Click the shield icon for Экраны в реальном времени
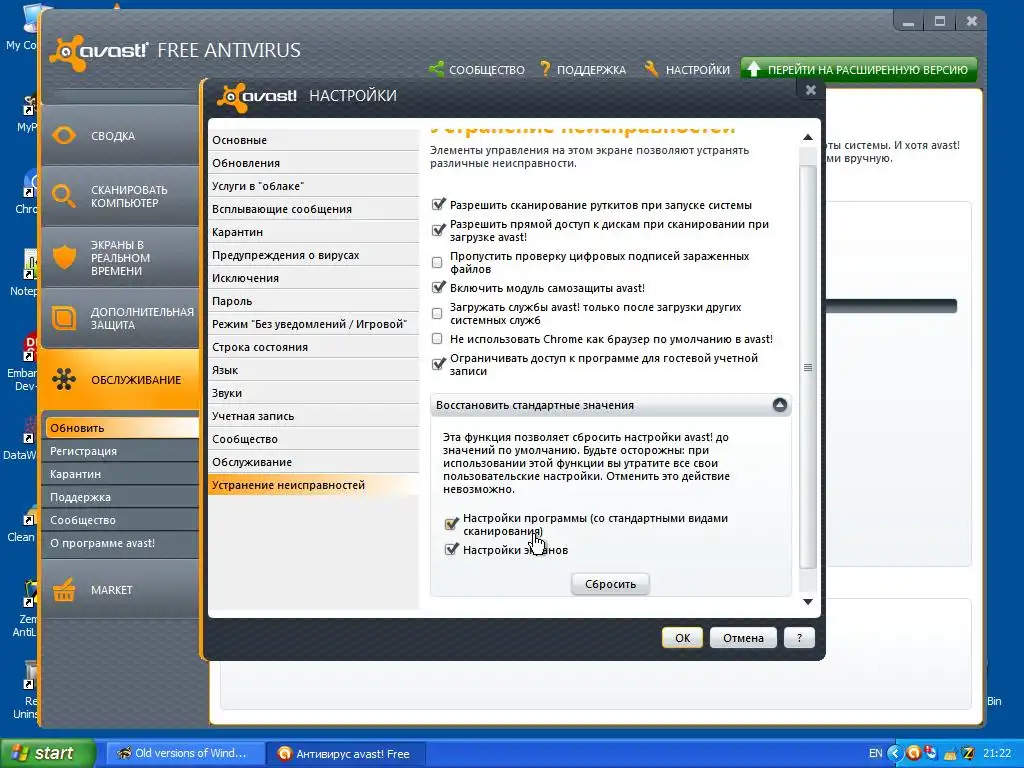The image size is (1024, 768). click(64, 257)
